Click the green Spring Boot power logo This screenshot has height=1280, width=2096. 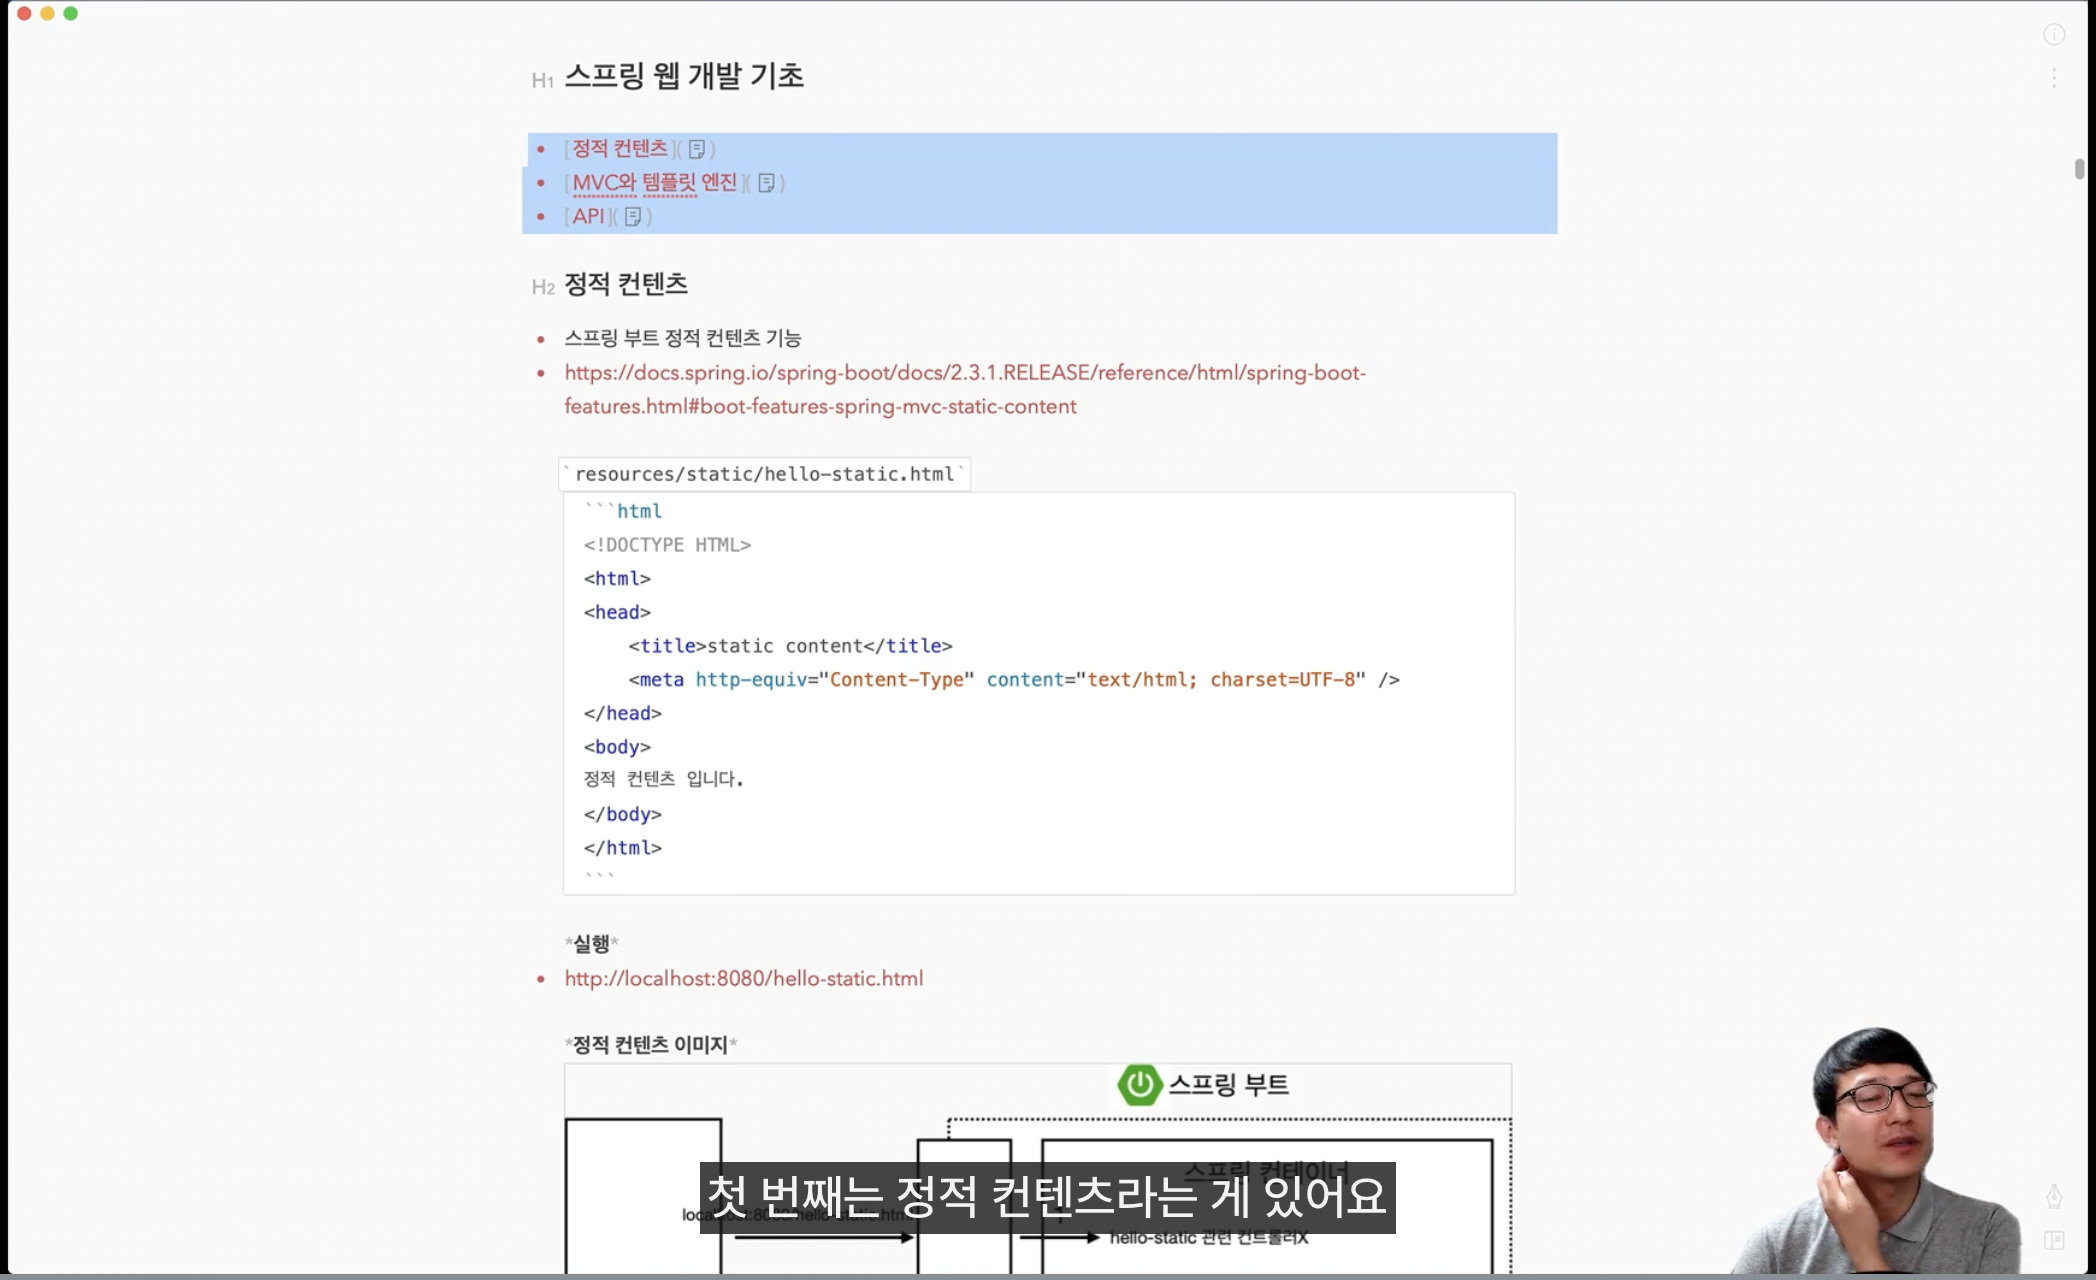(x=1140, y=1085)
